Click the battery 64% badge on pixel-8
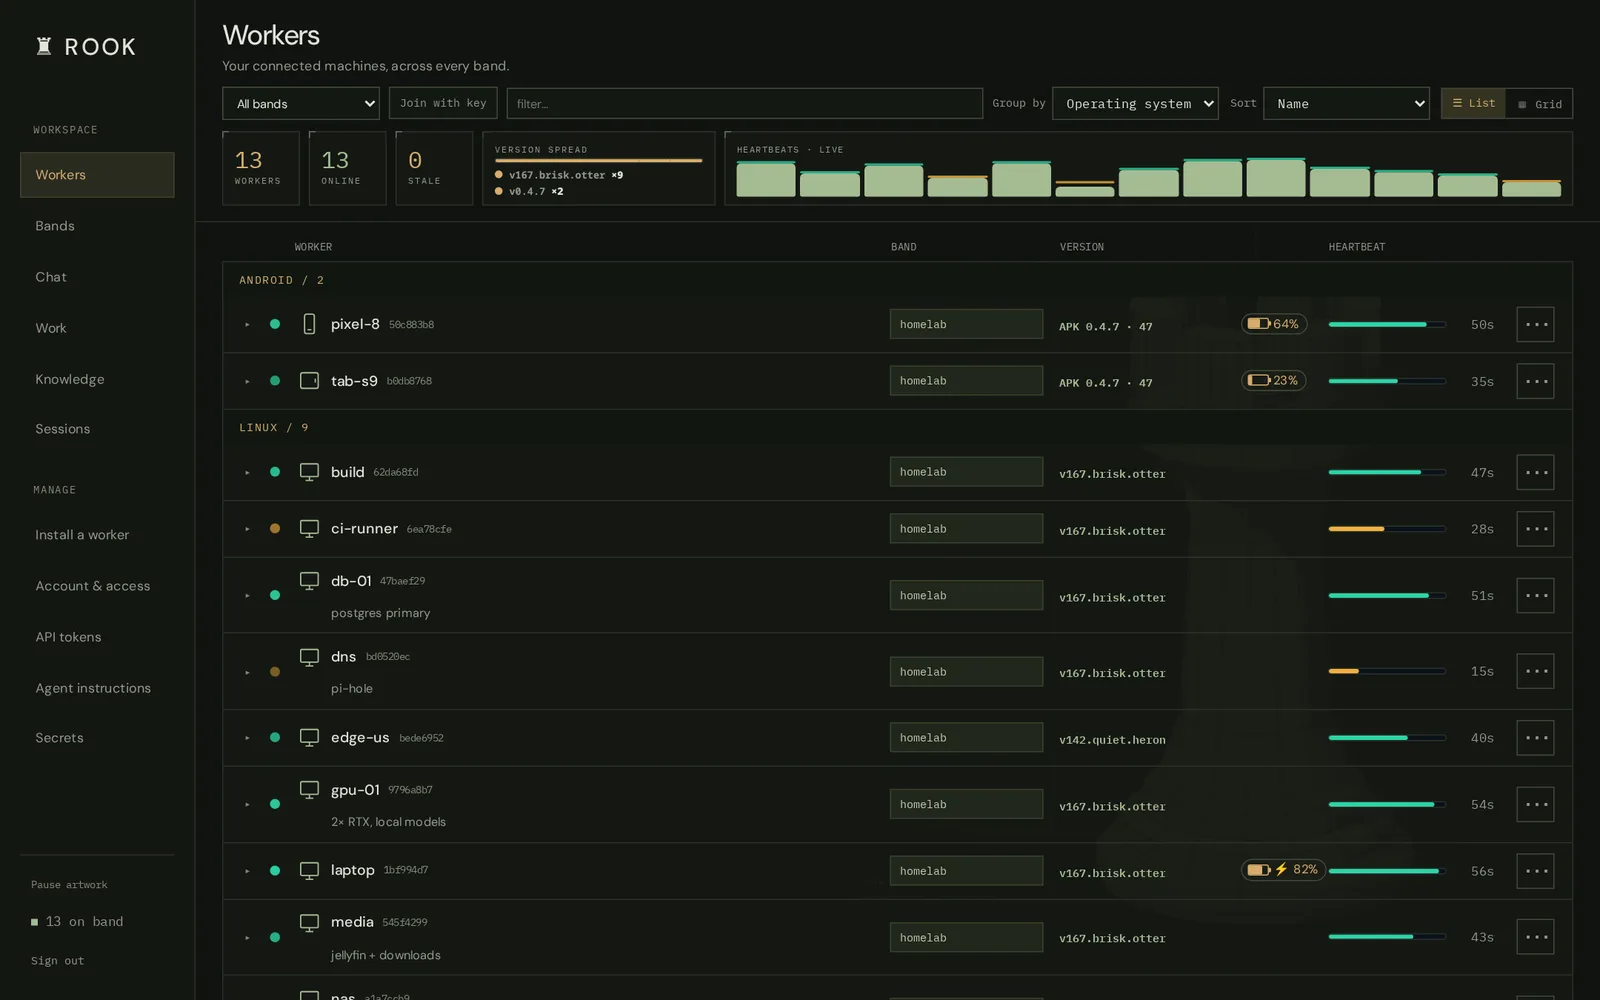1600x1000 pixels. pyautogui.click(x=1274, y=324)
